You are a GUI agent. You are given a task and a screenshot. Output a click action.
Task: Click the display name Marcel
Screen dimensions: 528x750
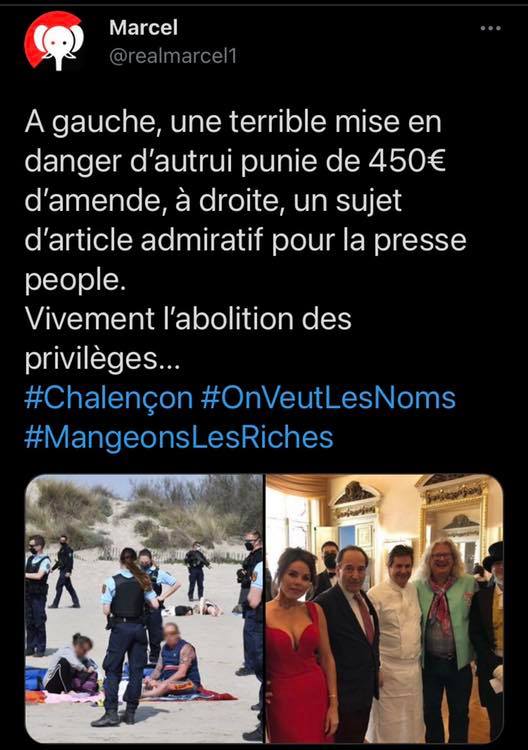143,27
